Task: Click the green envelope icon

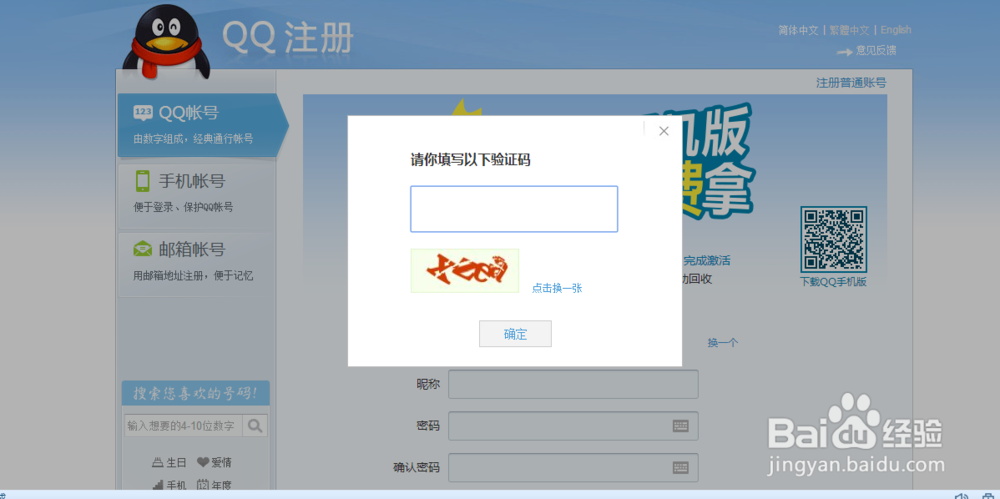Action: point(143,249)
